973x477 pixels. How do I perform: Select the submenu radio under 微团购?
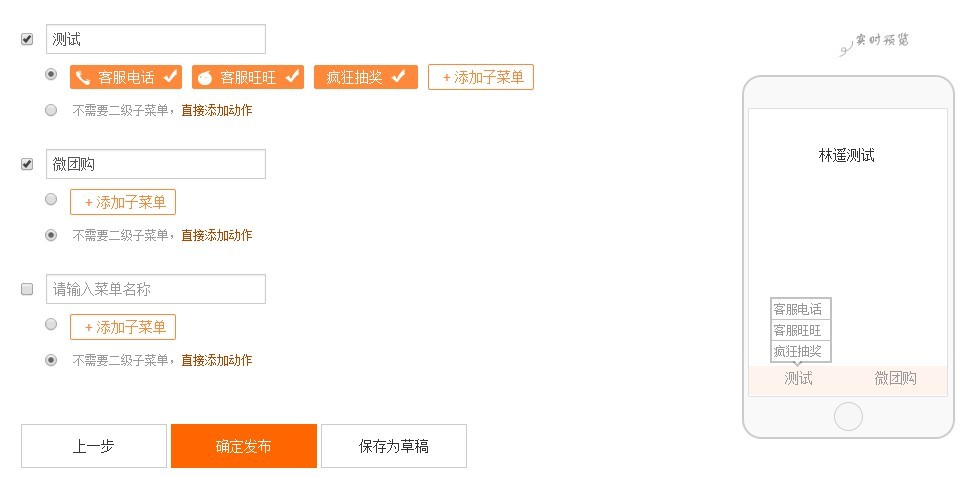click(51, 199)
